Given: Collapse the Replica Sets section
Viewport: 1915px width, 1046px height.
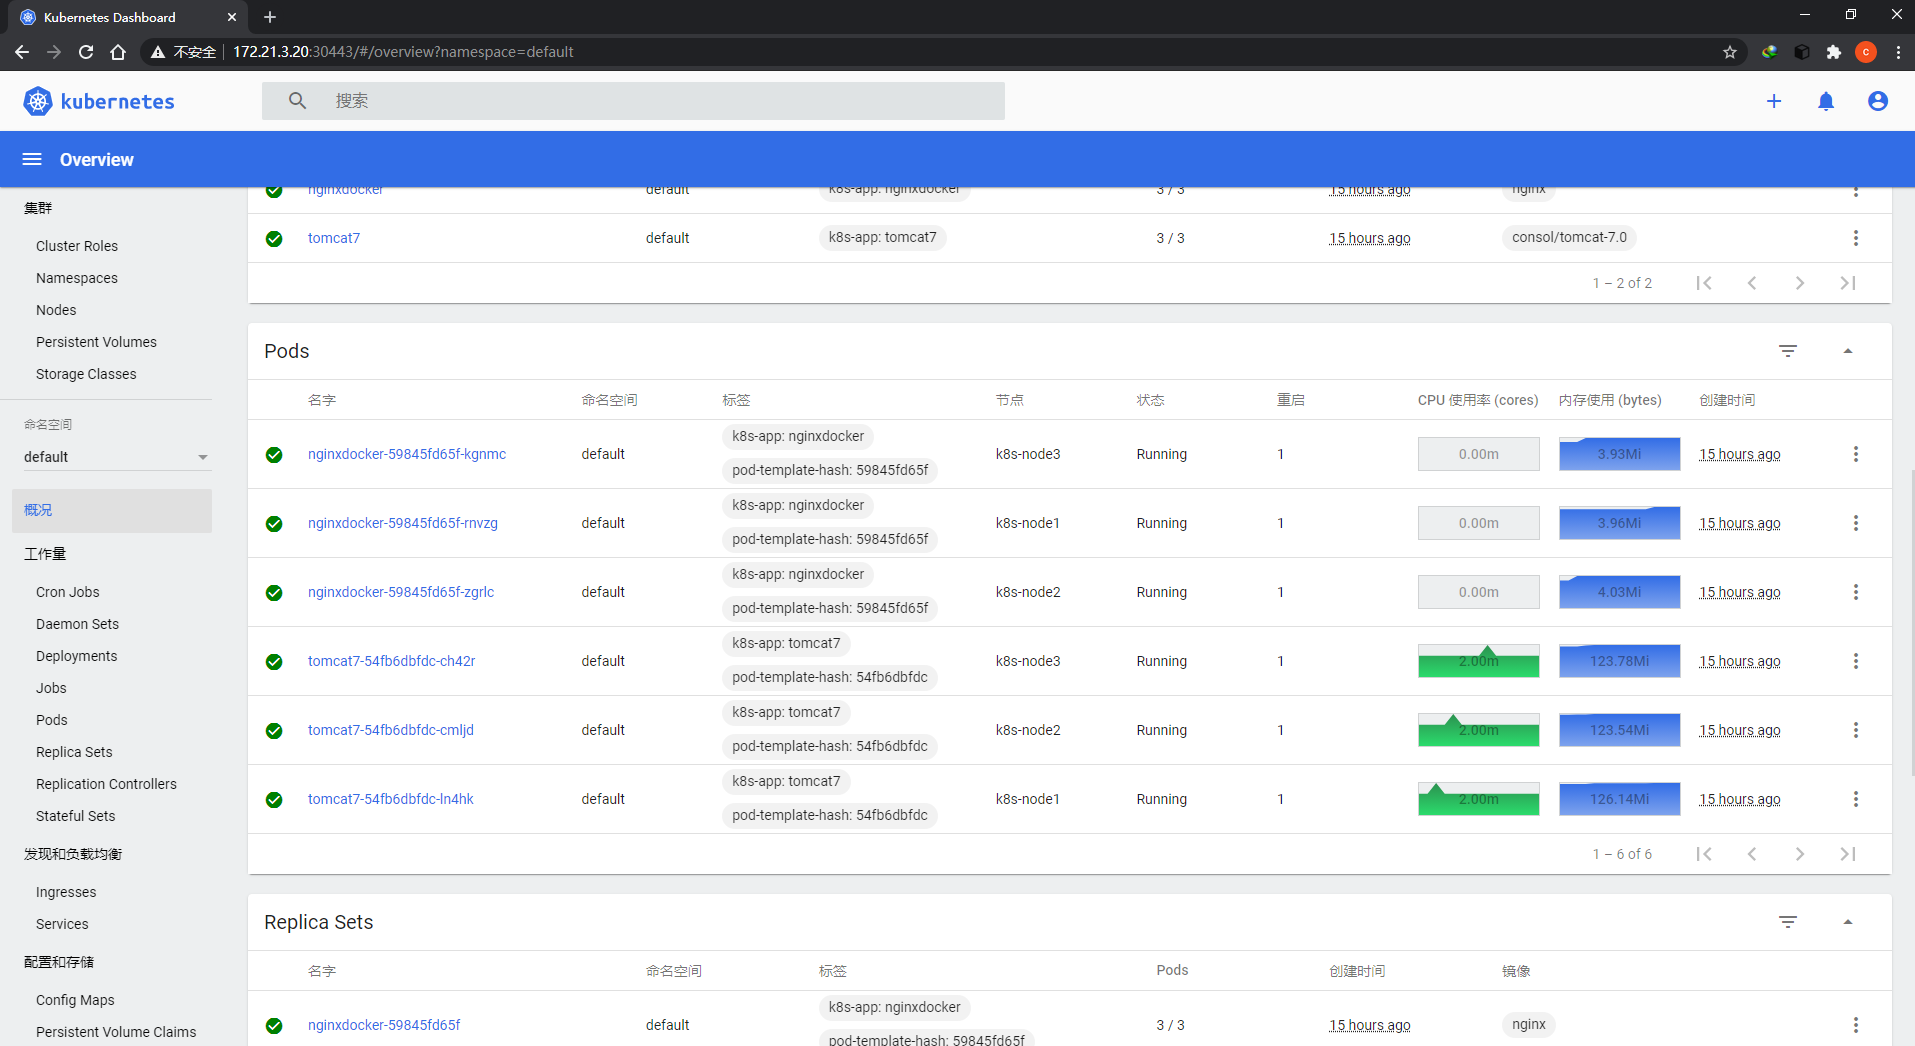Looking at the screenshot, I should pos(1848,922).
